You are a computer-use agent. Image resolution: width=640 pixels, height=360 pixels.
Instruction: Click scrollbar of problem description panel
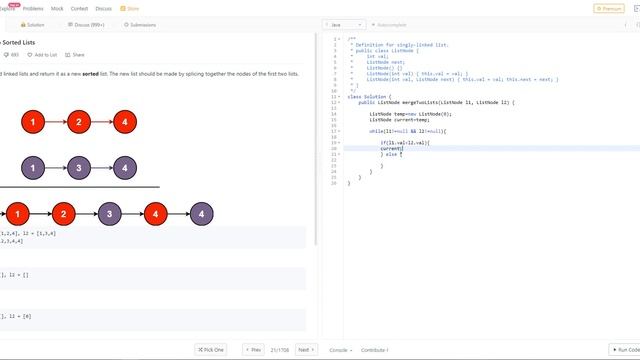[316, 139]
